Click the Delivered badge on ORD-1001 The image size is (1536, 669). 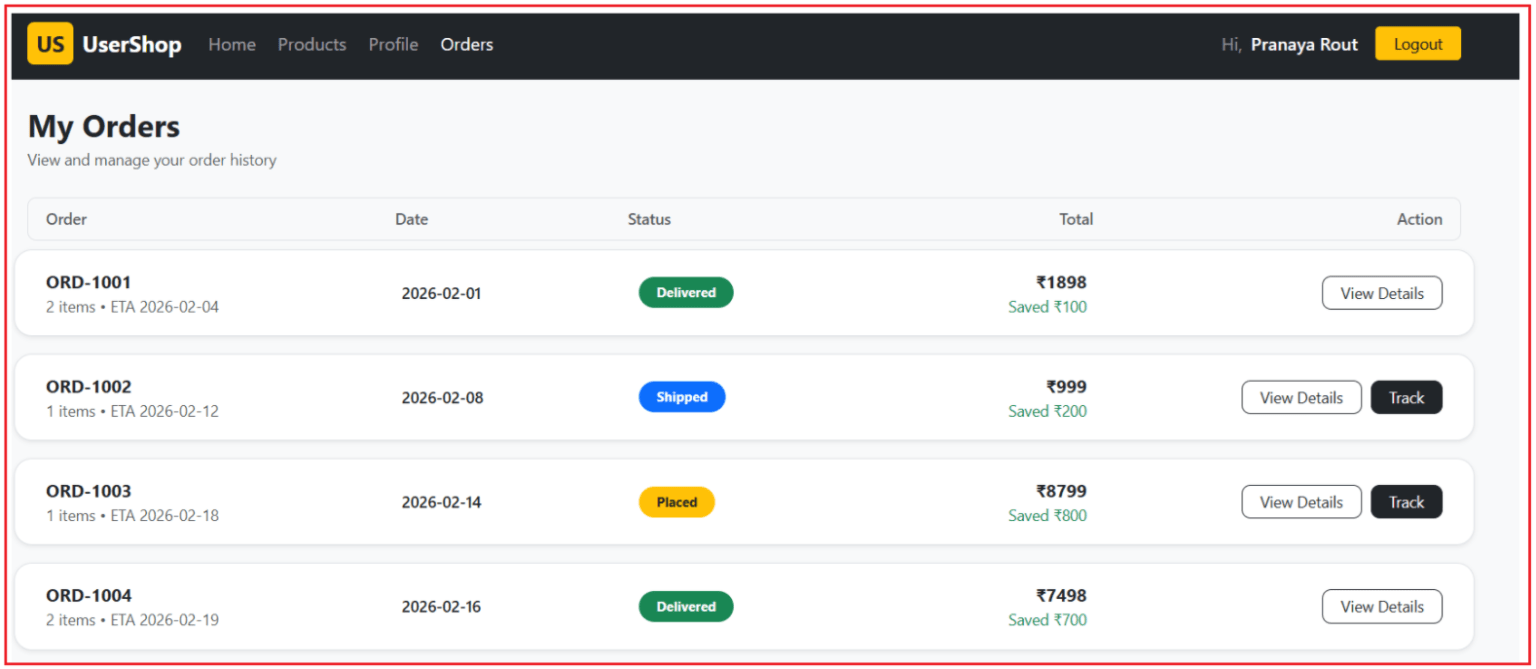[x=686, y=293]
